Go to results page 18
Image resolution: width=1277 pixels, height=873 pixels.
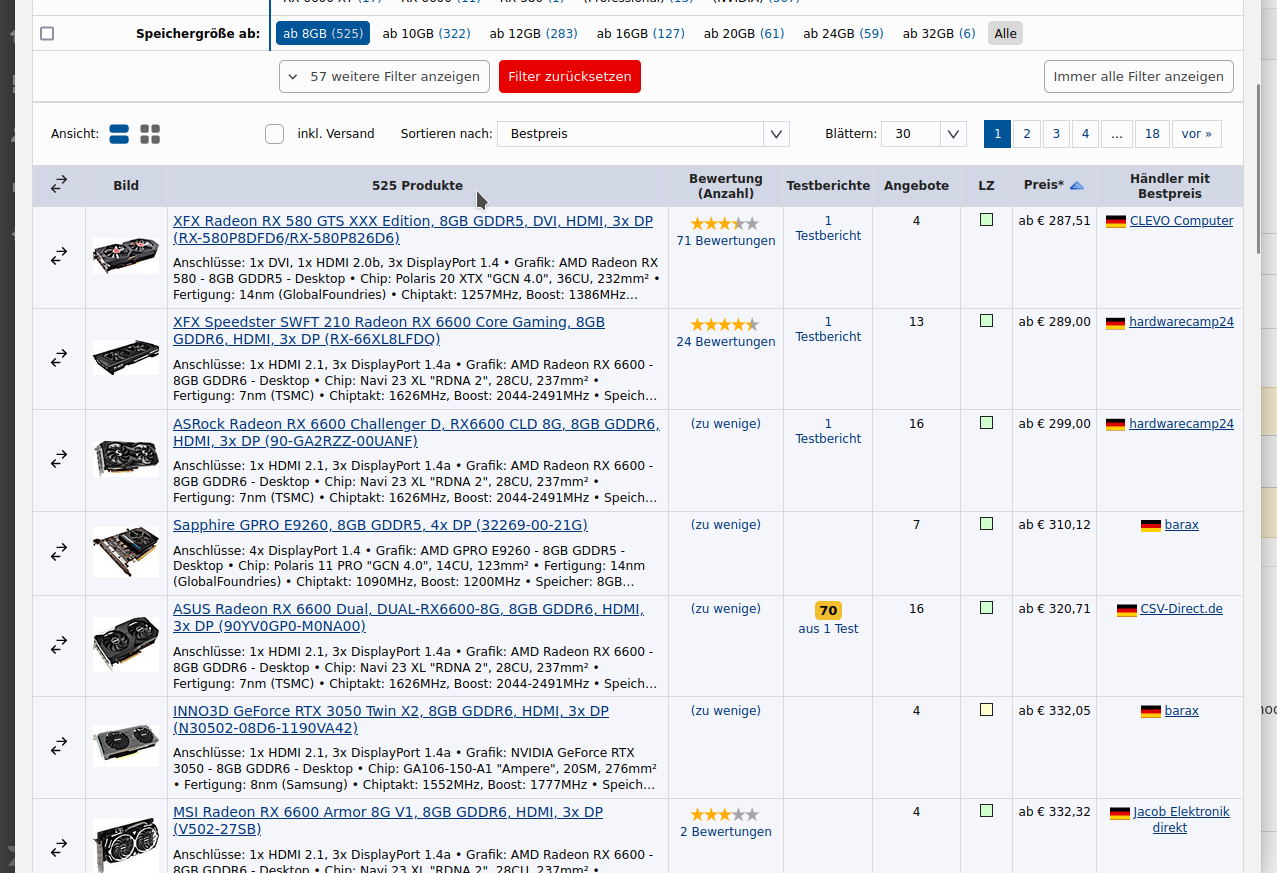point(1153,134)
